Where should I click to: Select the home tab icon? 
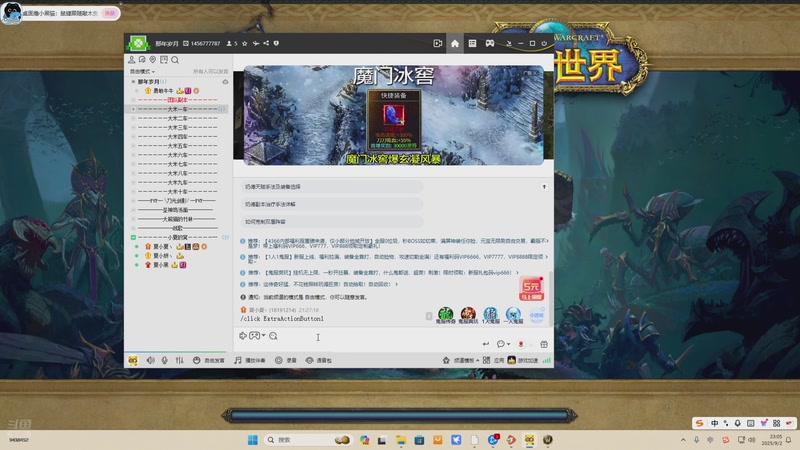click(x=455, y=43)
